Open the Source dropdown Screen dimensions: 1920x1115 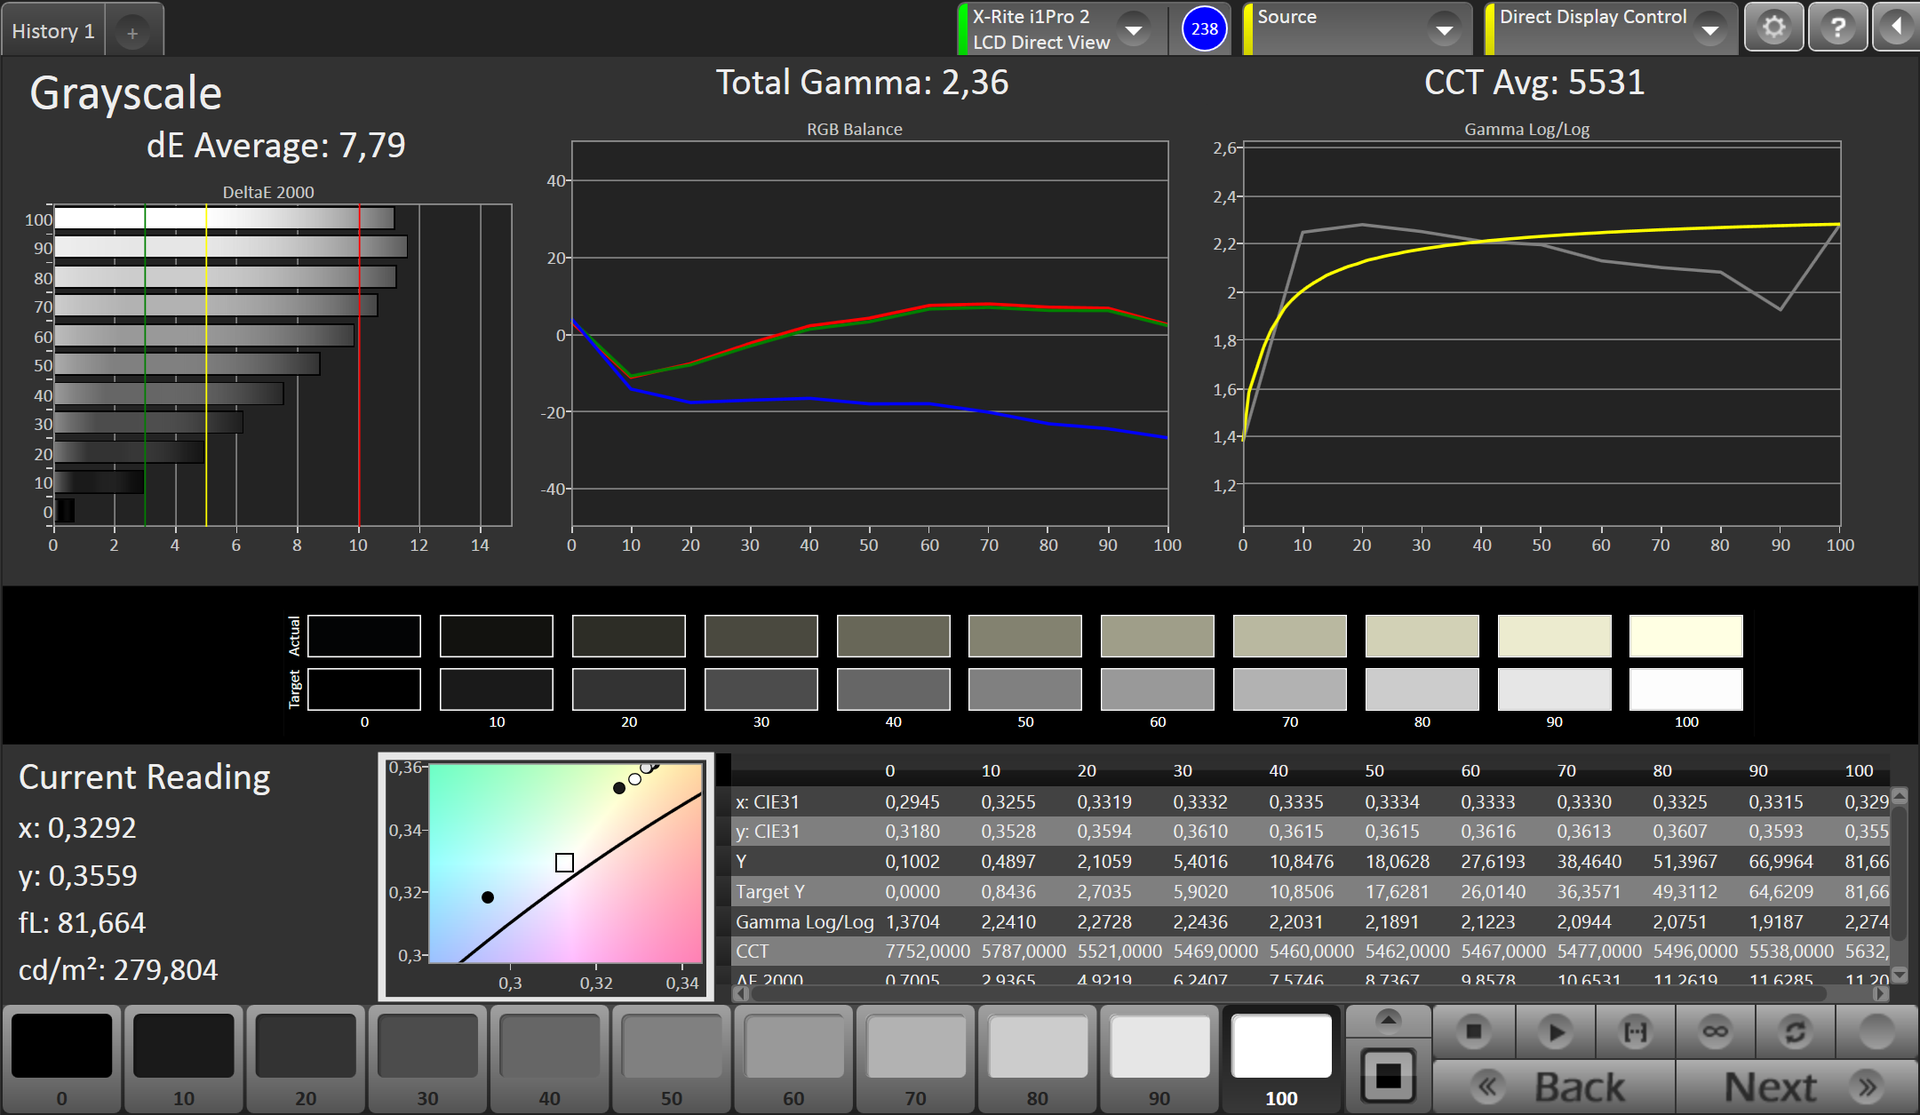pos(1444,30)
